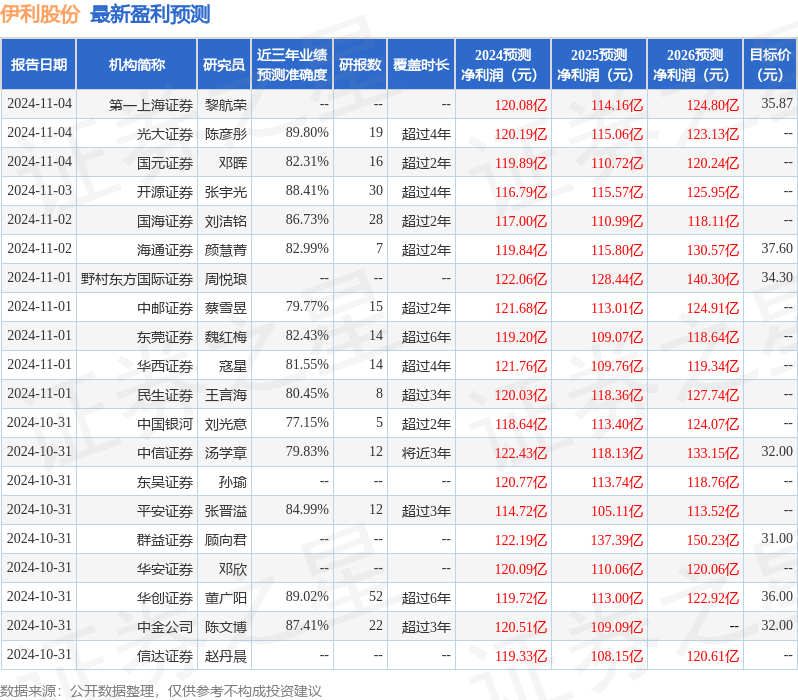Click coverage duration 将近3年
This screenshot has height=700, width=798.
[x=426, y=454]
